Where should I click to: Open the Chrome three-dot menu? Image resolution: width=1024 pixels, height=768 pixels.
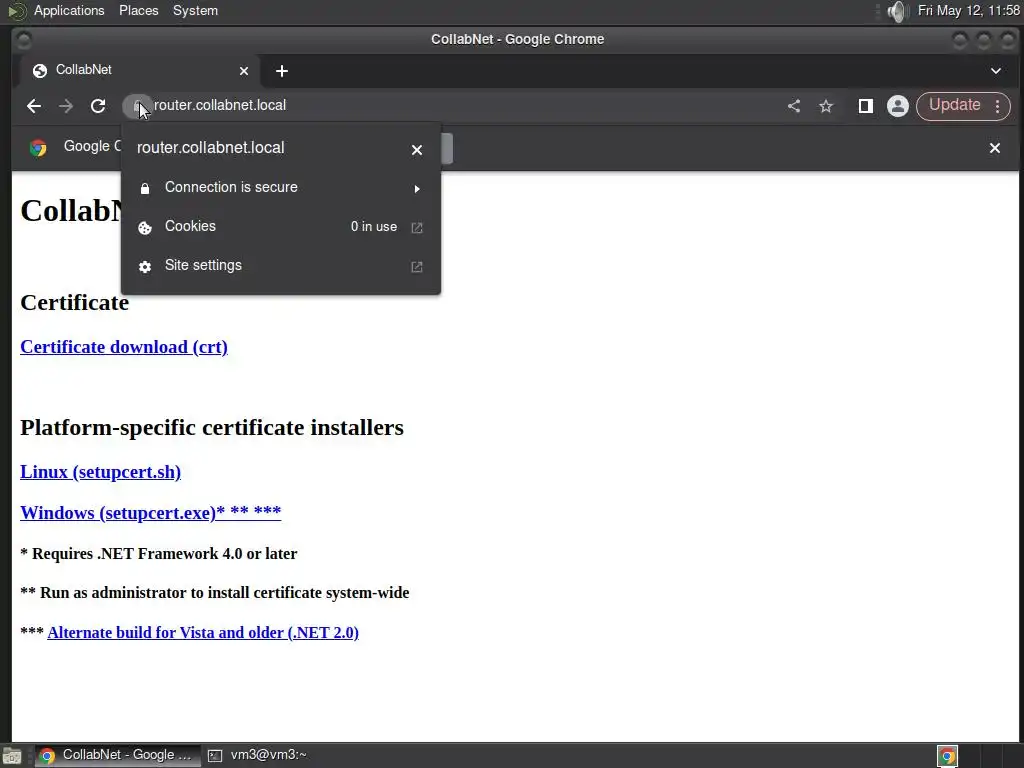click(x=997, y=106)
